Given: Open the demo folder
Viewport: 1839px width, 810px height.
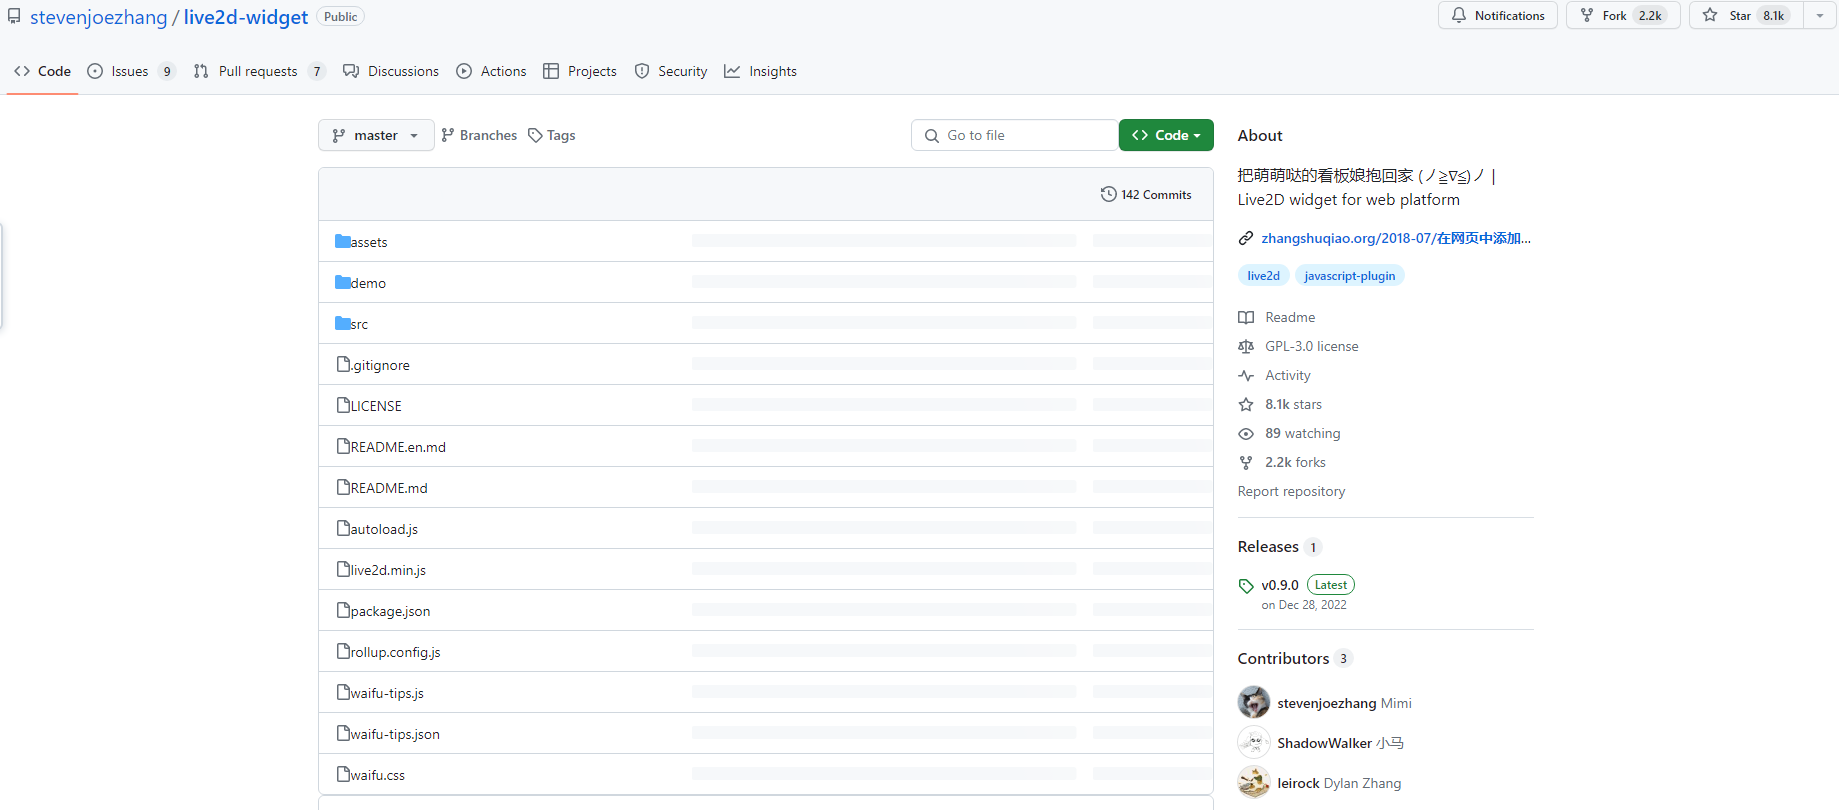Looking at the screenshot, I should (x=368, y=283).
